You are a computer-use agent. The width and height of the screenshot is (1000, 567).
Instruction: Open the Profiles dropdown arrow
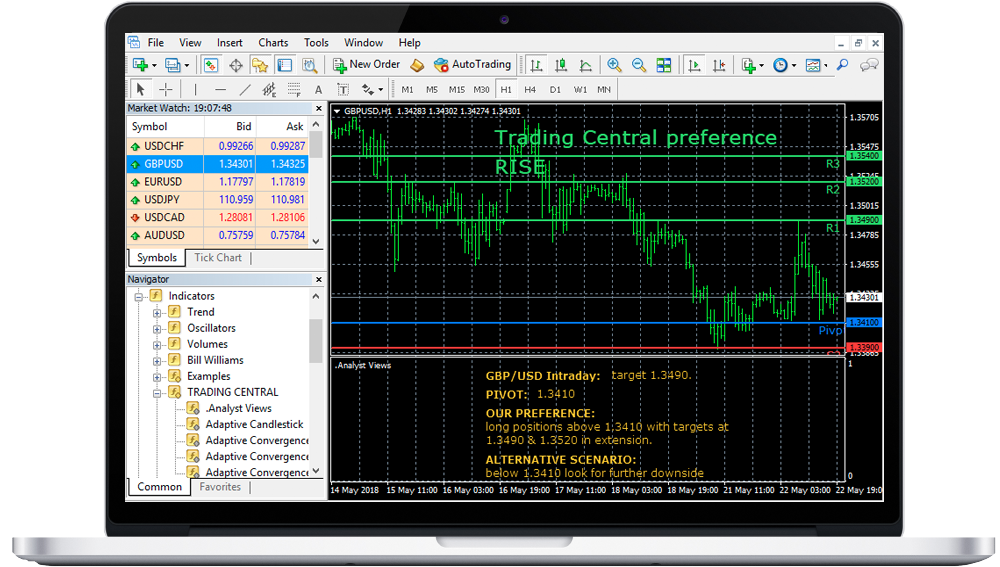coord(187,66)
